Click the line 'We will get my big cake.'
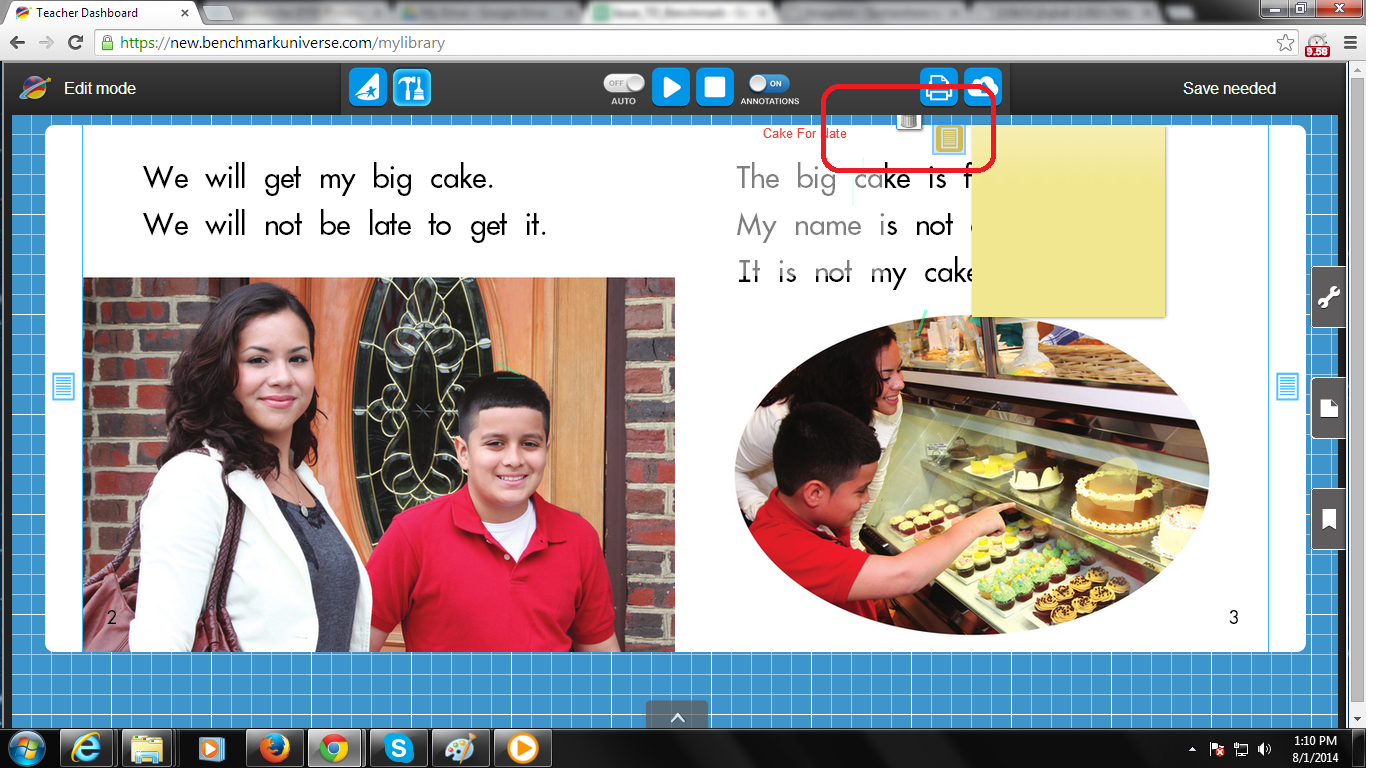Viewport: 1382px width, 768px height. pyautogui.click(x=319, y=178)
